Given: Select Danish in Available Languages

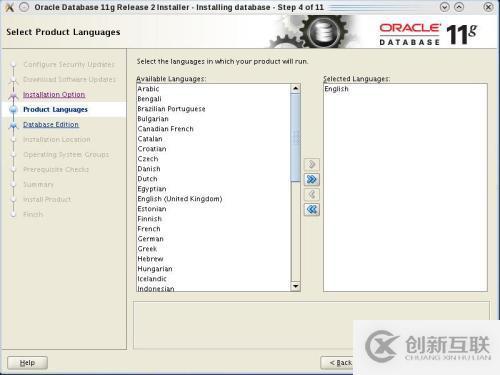Looking at the screenshot, I should point(214,169).
